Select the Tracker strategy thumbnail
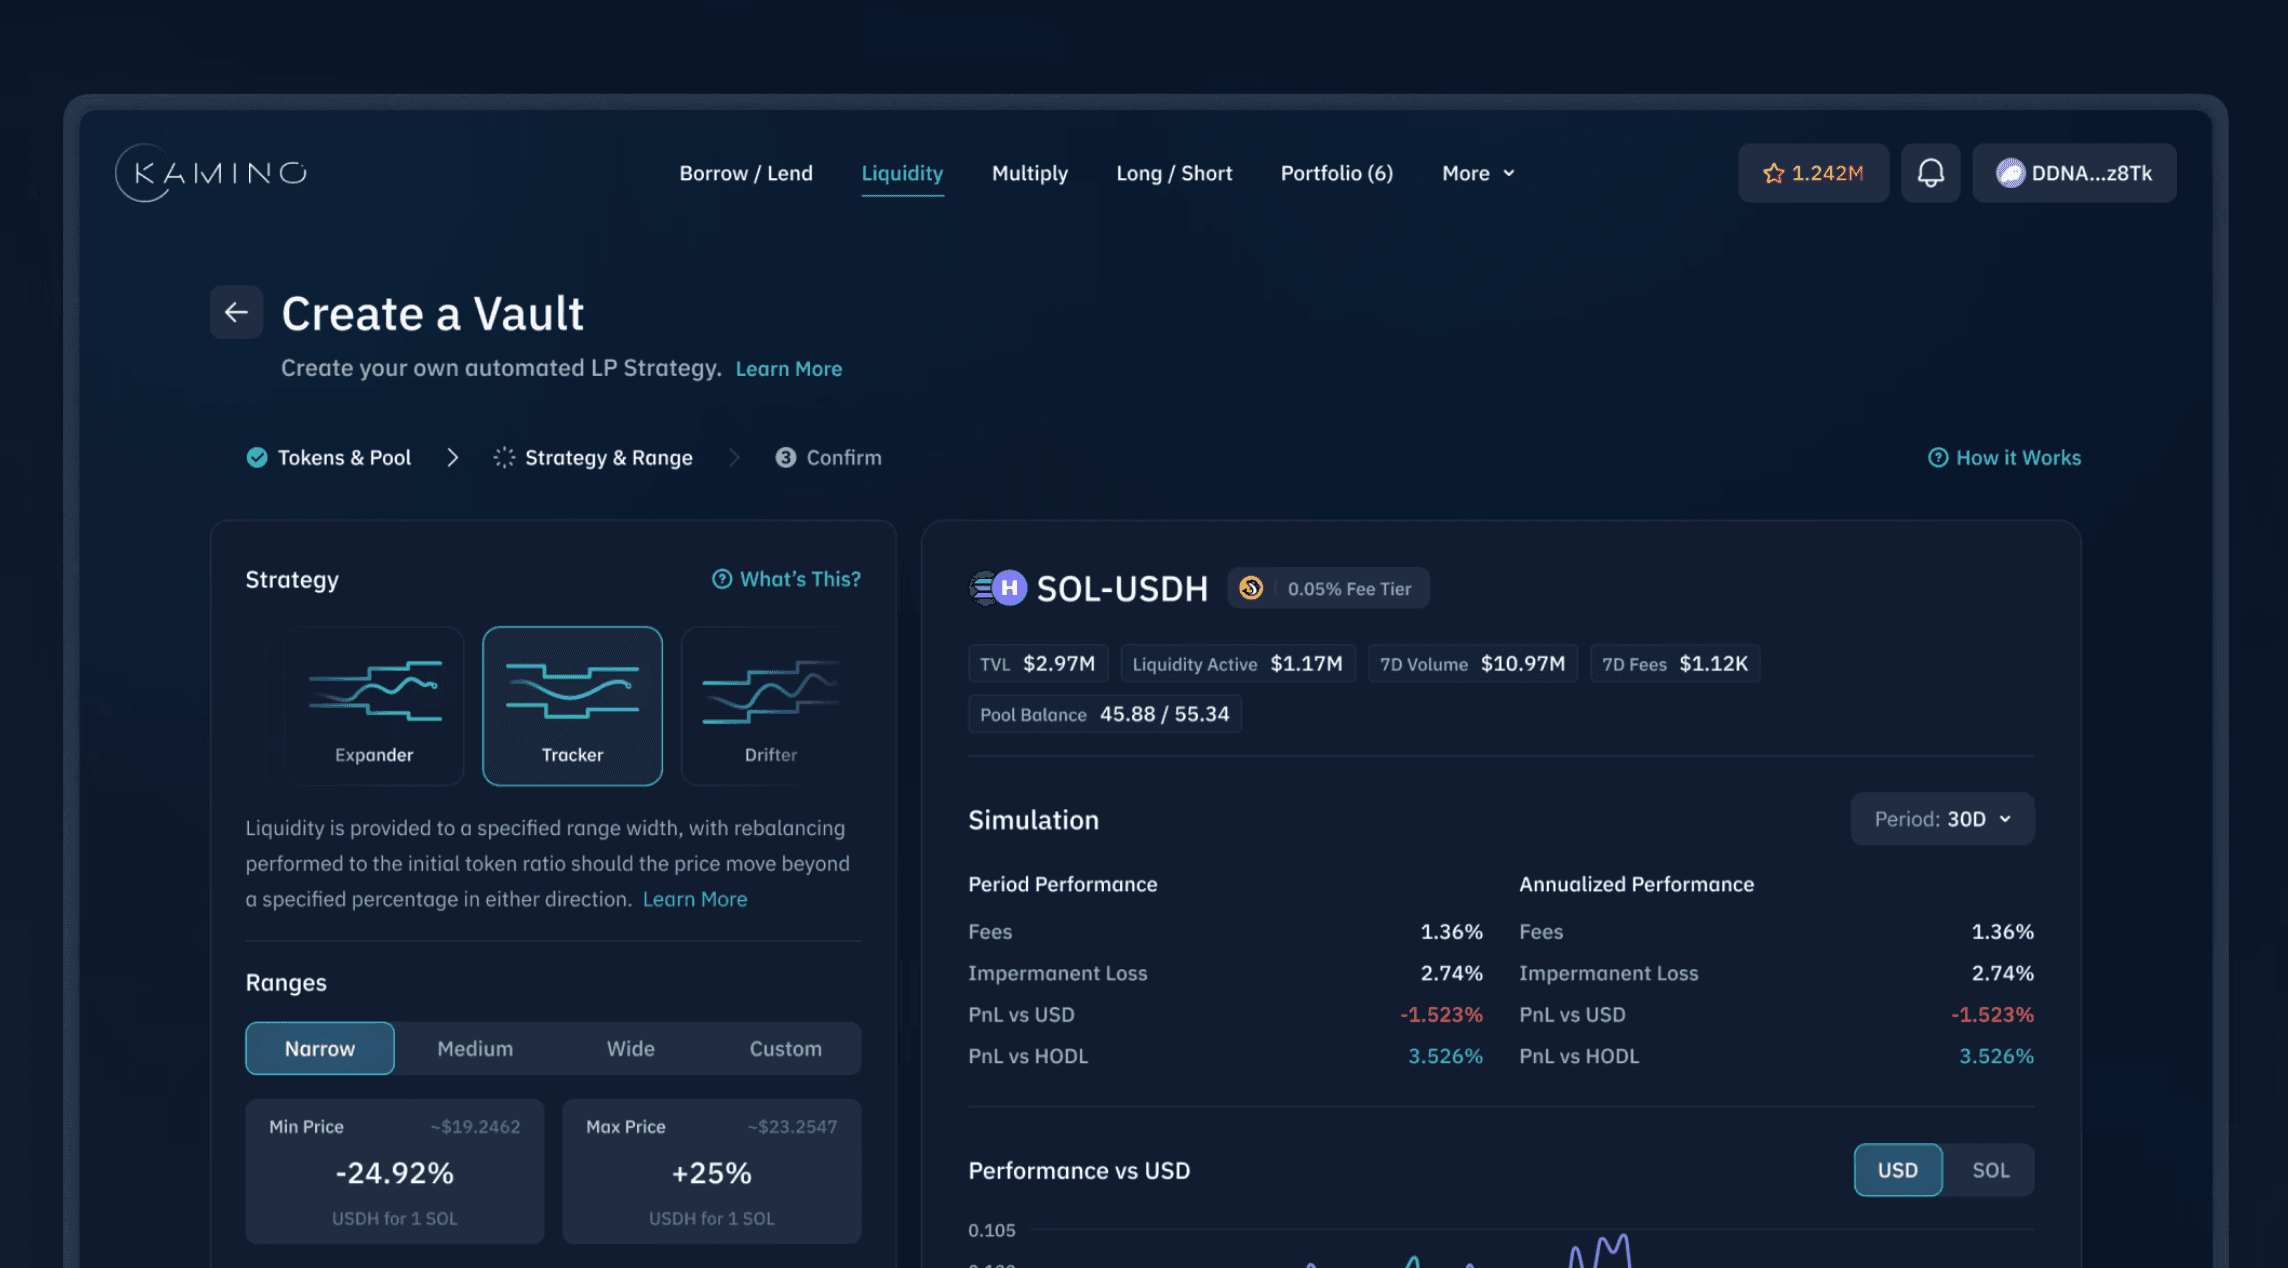The height and width of the screenshot is (1268, 2288). (572, 706)
